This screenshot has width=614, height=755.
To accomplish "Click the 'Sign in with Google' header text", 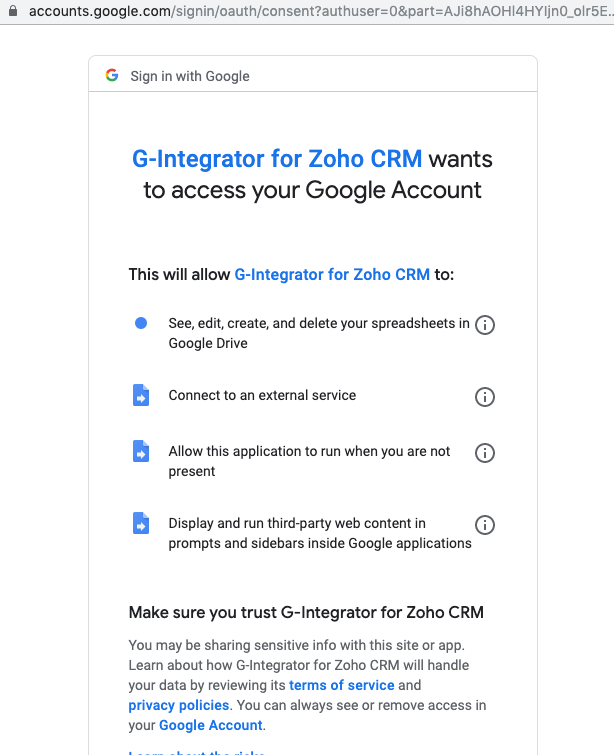I will [x=190, y=76].
